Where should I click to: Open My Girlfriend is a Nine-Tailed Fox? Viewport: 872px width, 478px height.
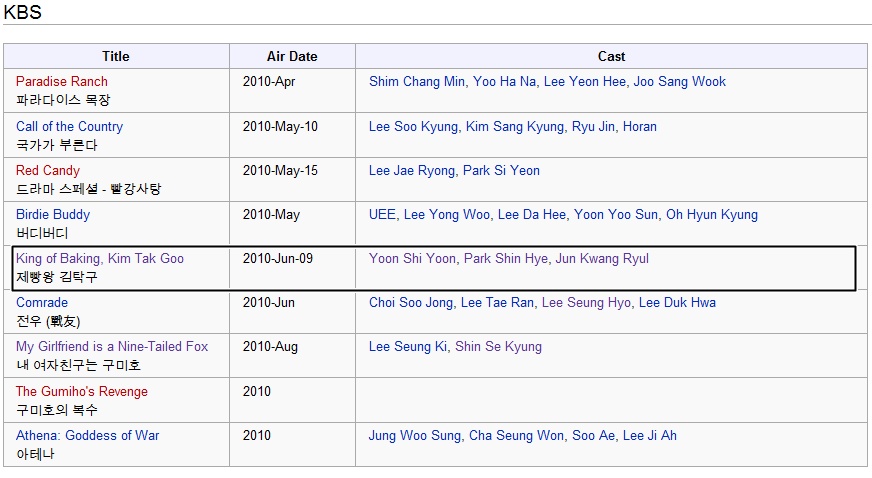[x=112, y=347]
